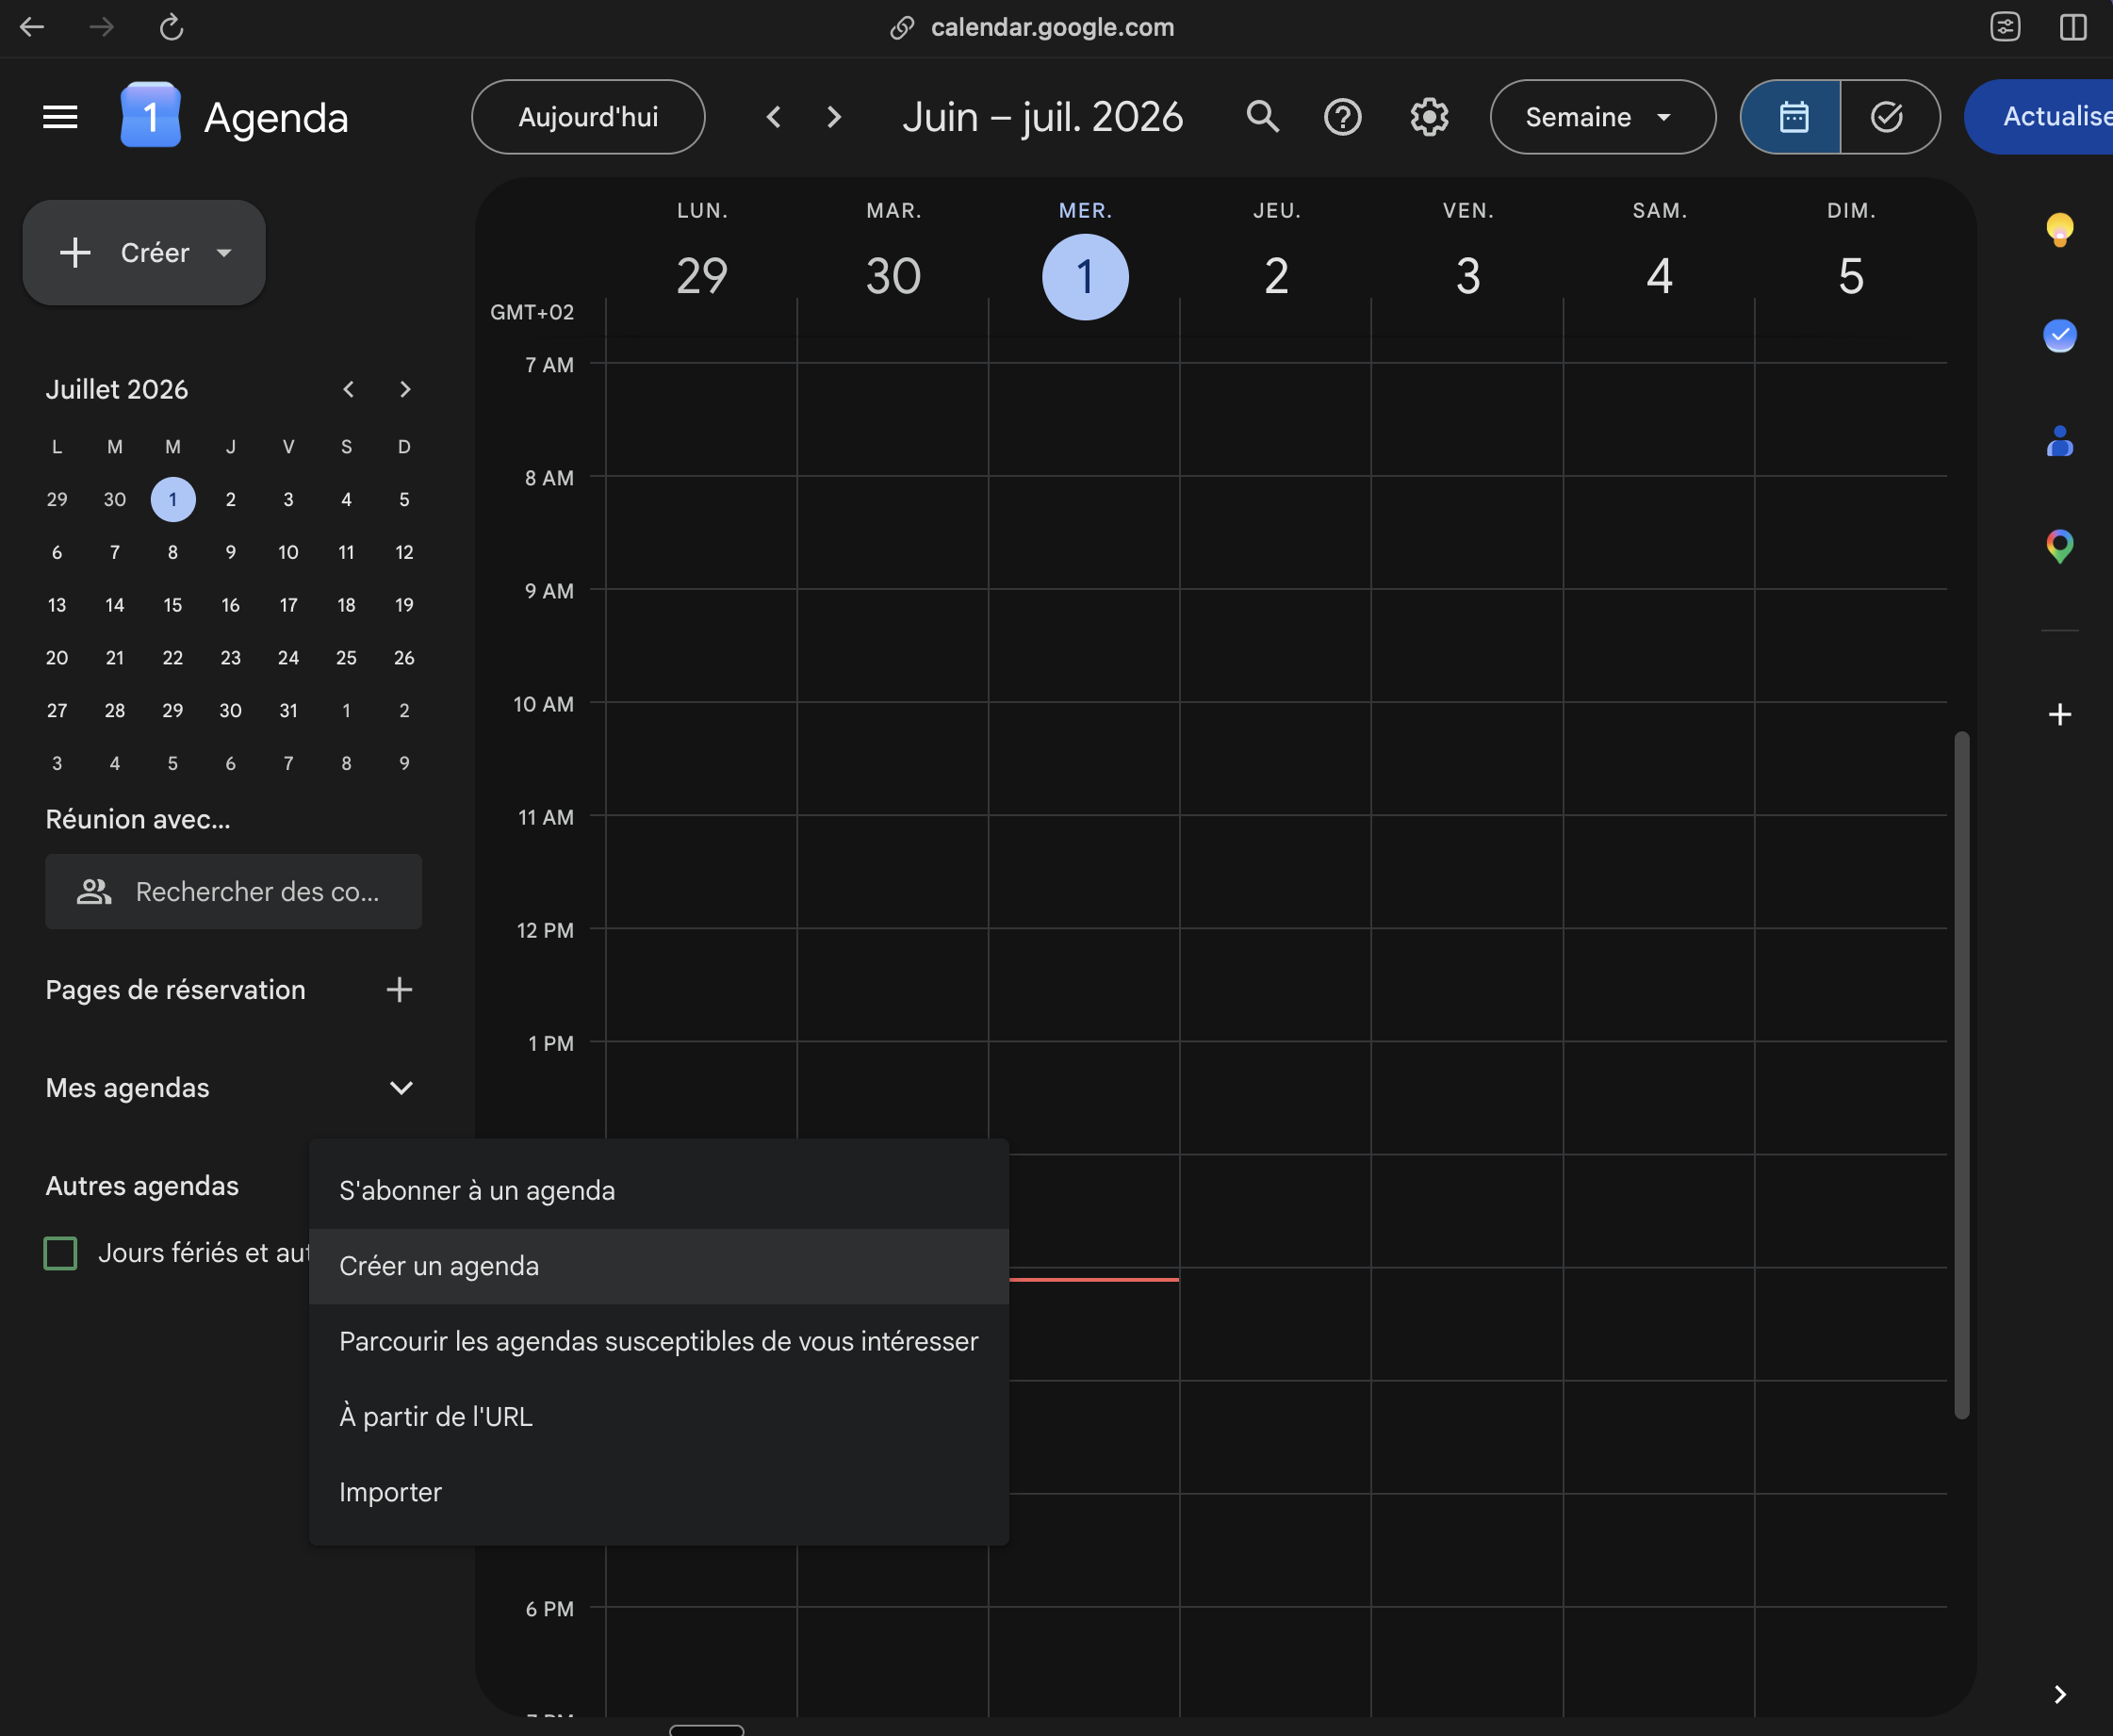Select 31 in the mini calendar
Screen dimensions: 2113x1736
tap(288, 711)
